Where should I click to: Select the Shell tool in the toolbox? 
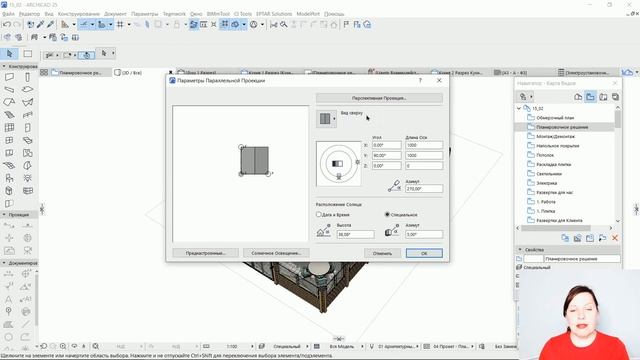tap(27, 102)
